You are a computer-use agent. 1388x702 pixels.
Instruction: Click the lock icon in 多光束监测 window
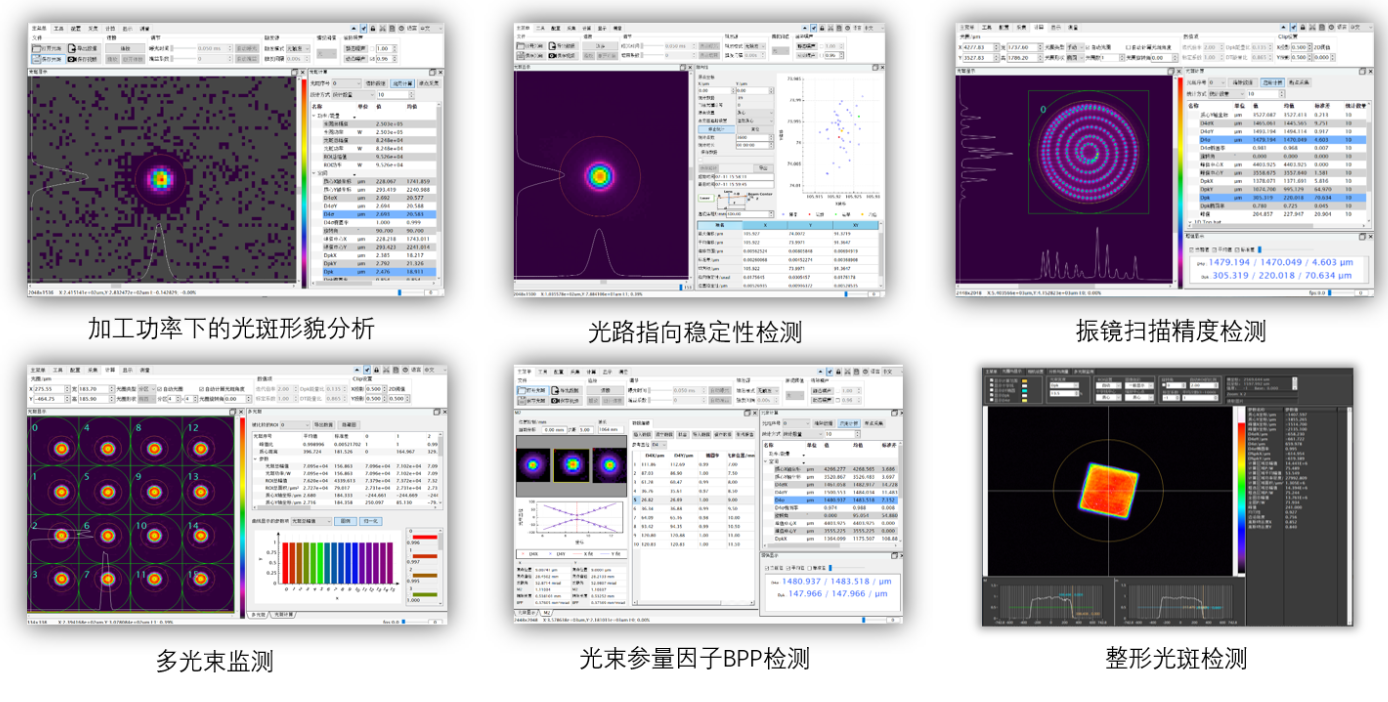coord(377,370)
